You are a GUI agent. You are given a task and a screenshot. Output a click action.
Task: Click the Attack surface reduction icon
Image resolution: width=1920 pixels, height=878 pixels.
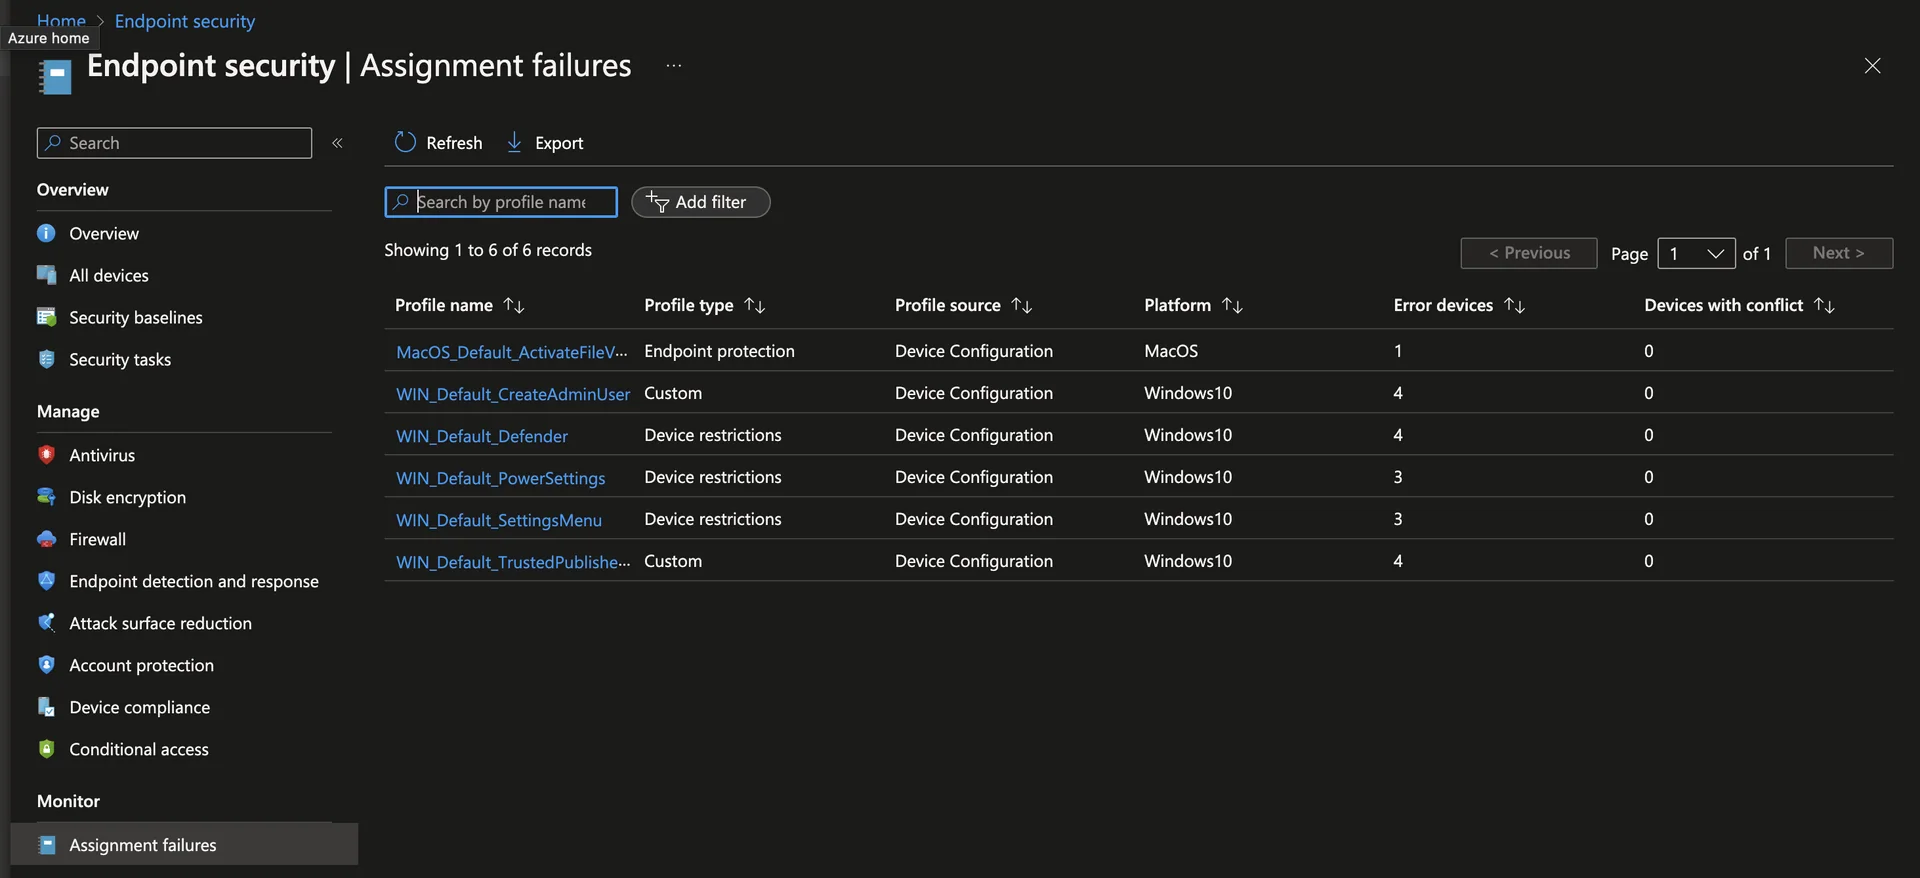click(46, 623)
